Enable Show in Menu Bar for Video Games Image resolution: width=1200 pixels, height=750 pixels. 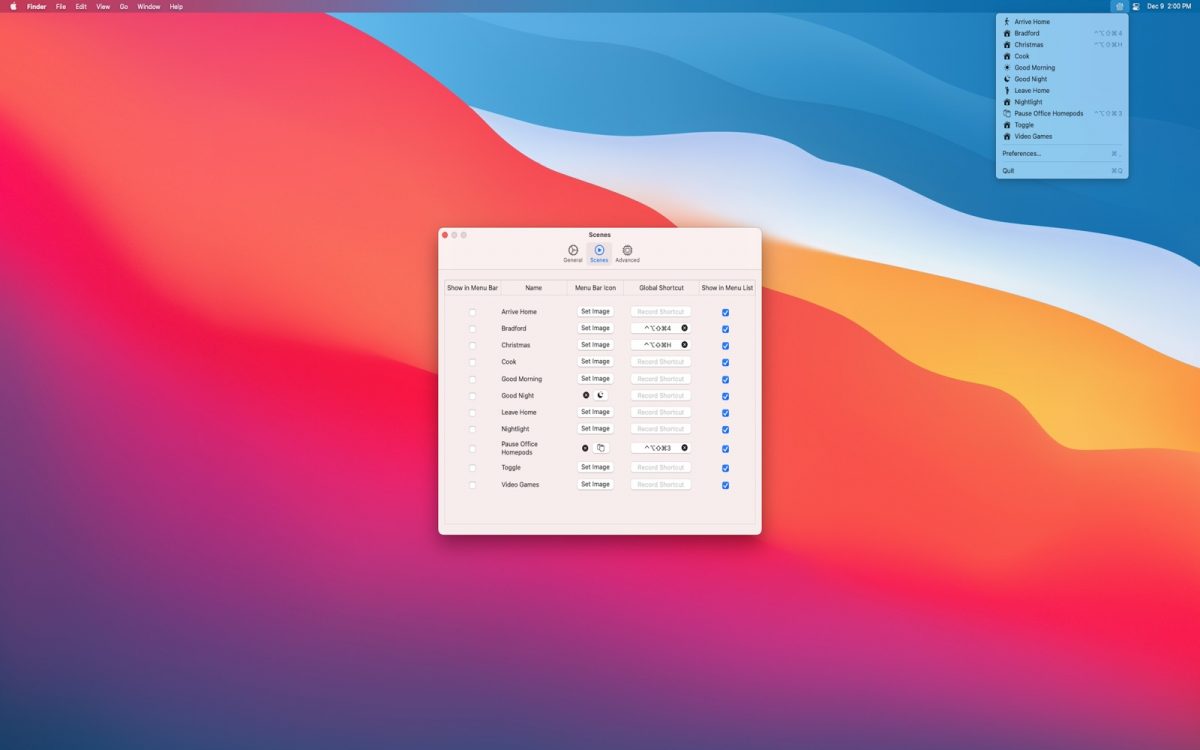point(472,485)
